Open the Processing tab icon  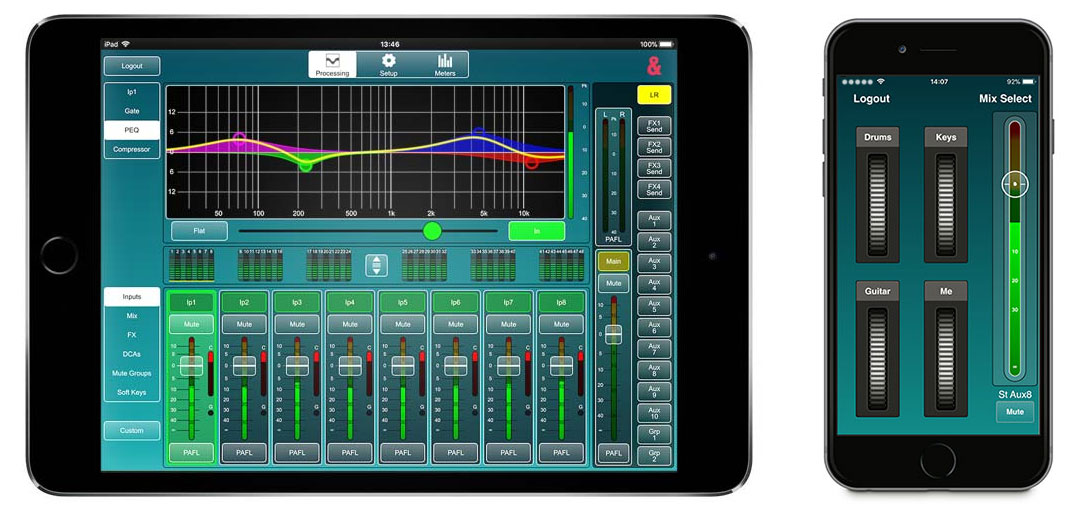tap(332, 63)
